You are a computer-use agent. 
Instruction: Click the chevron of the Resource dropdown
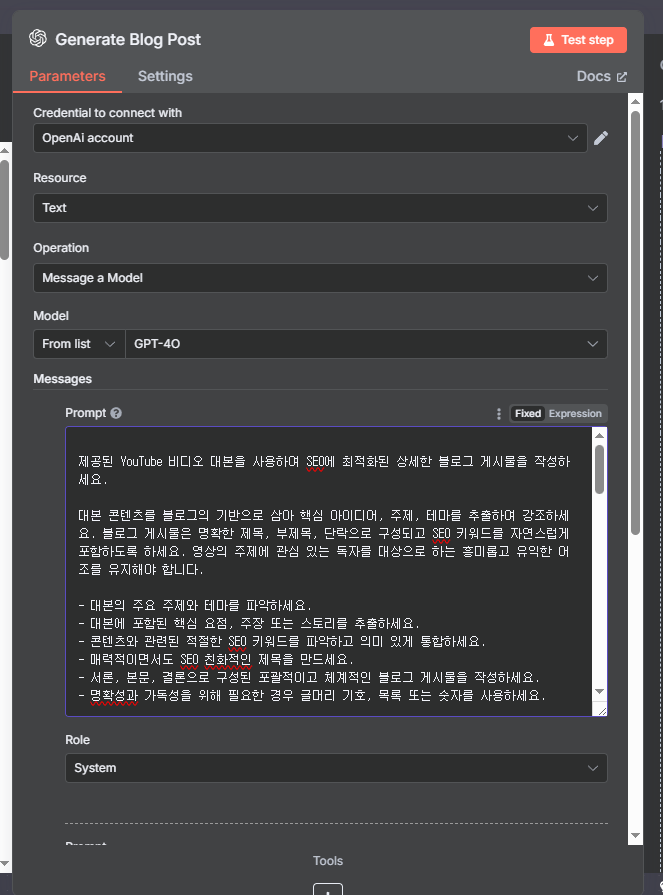point(593,208)
